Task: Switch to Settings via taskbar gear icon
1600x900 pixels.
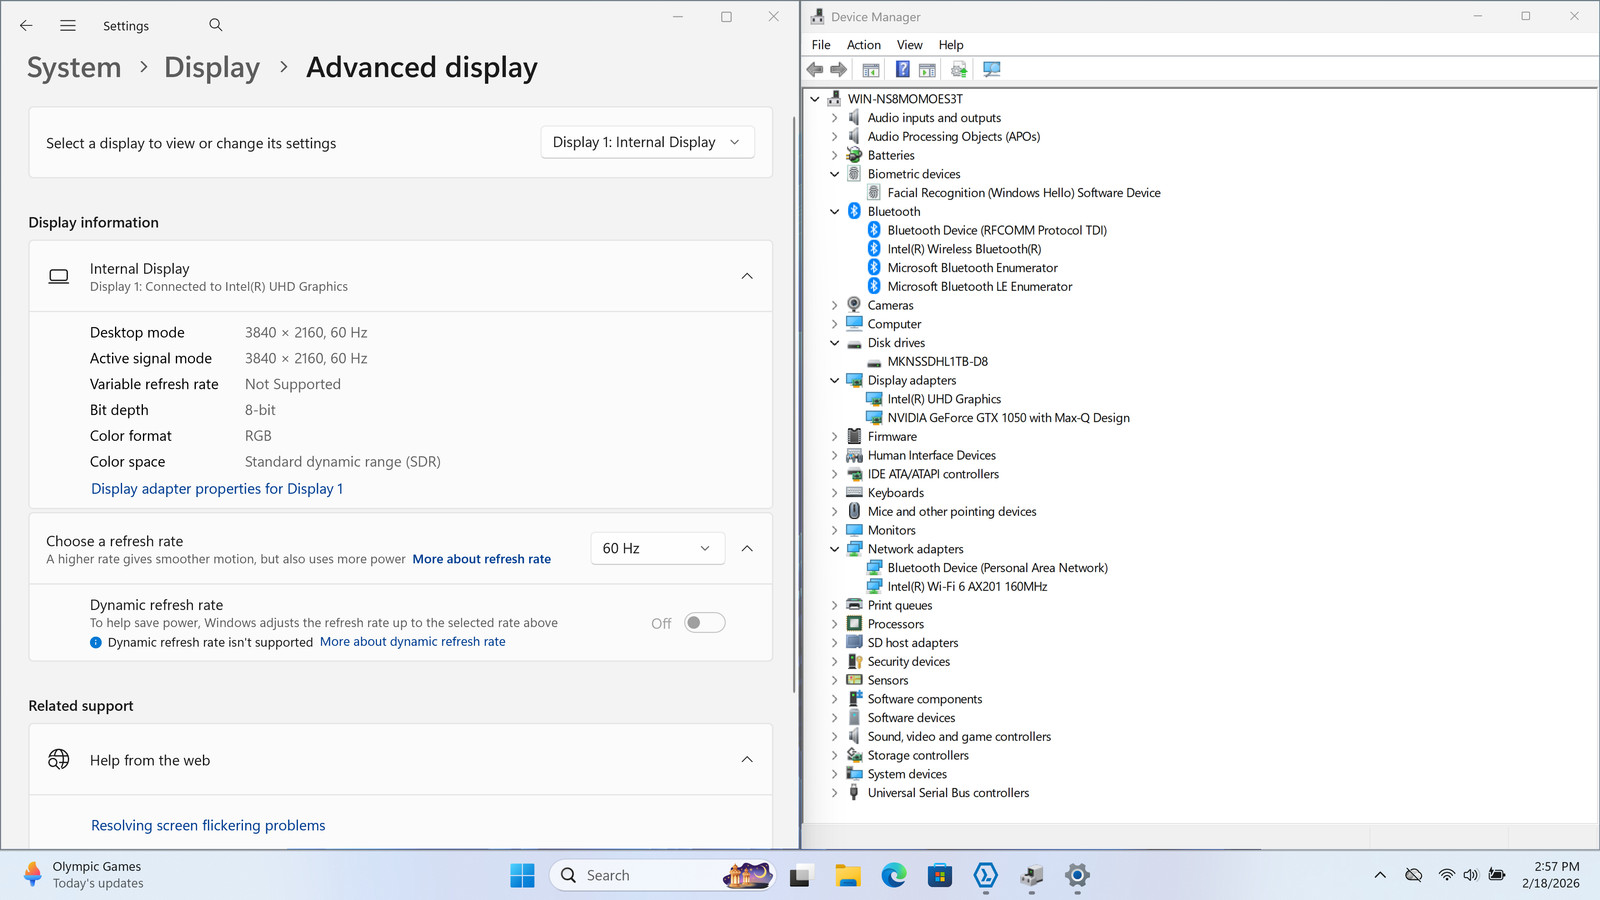Action: (x=1077, y=876)
